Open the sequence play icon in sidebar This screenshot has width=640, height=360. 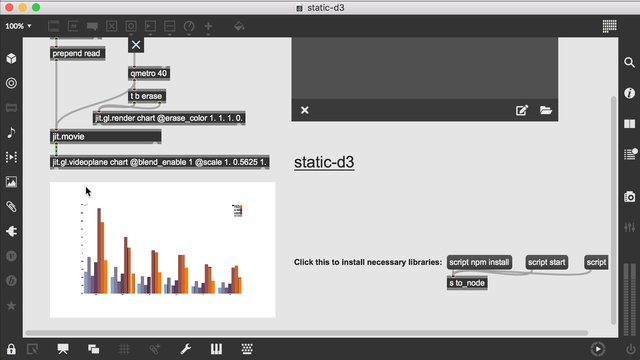(x=11, y=157)
